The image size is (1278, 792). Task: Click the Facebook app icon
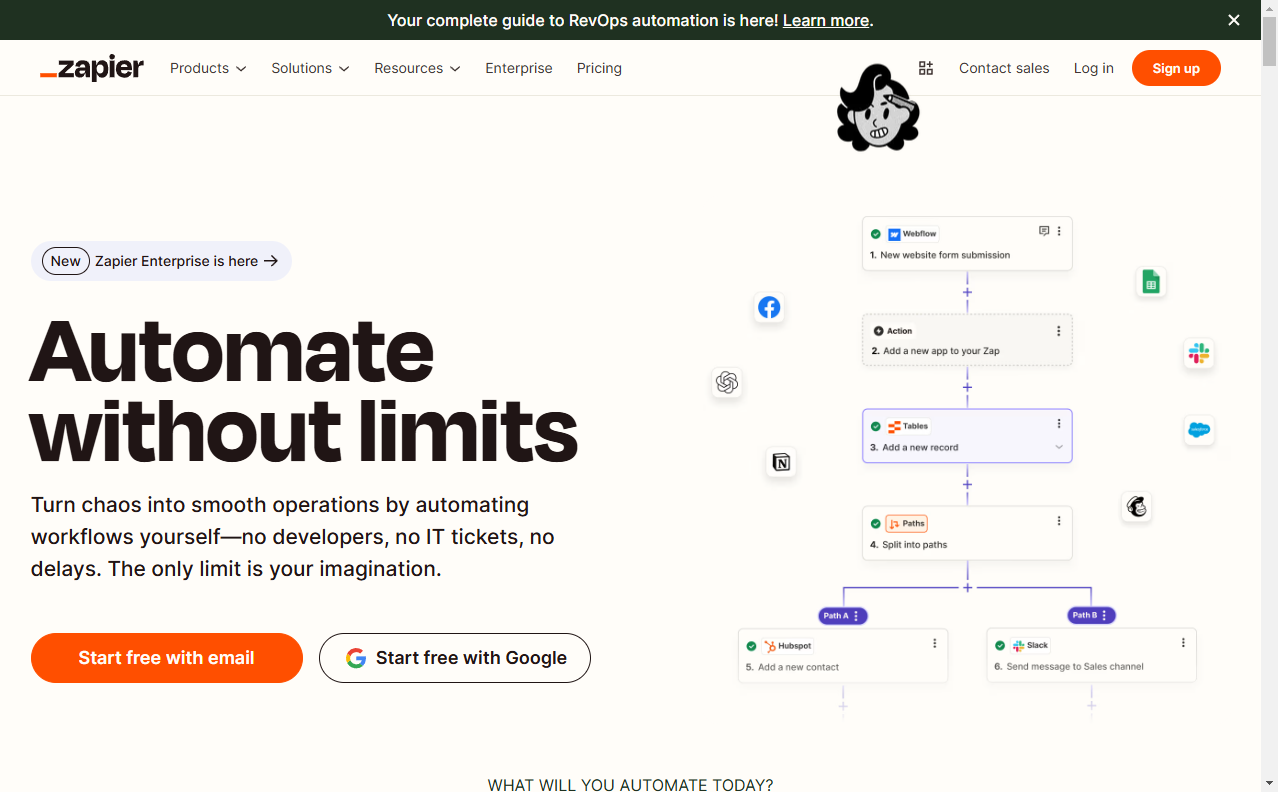769,307
